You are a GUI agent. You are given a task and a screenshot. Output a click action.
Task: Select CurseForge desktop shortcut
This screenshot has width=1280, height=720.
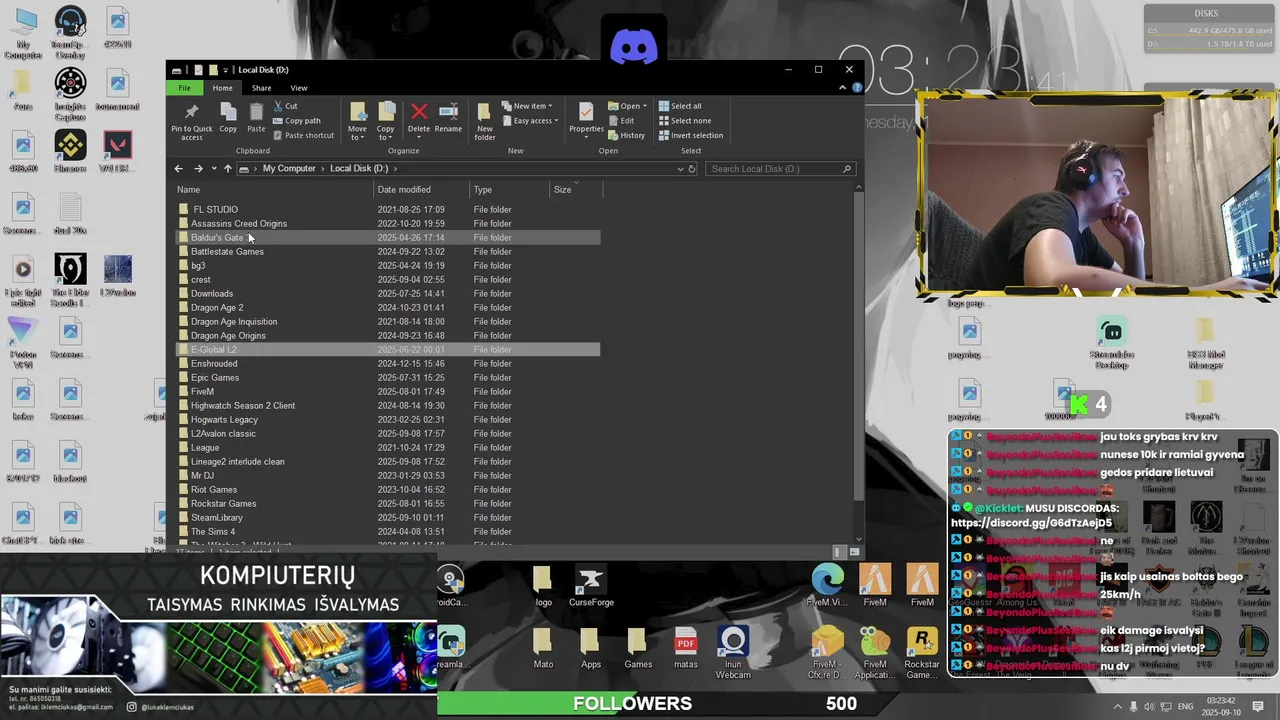[591, 587]
